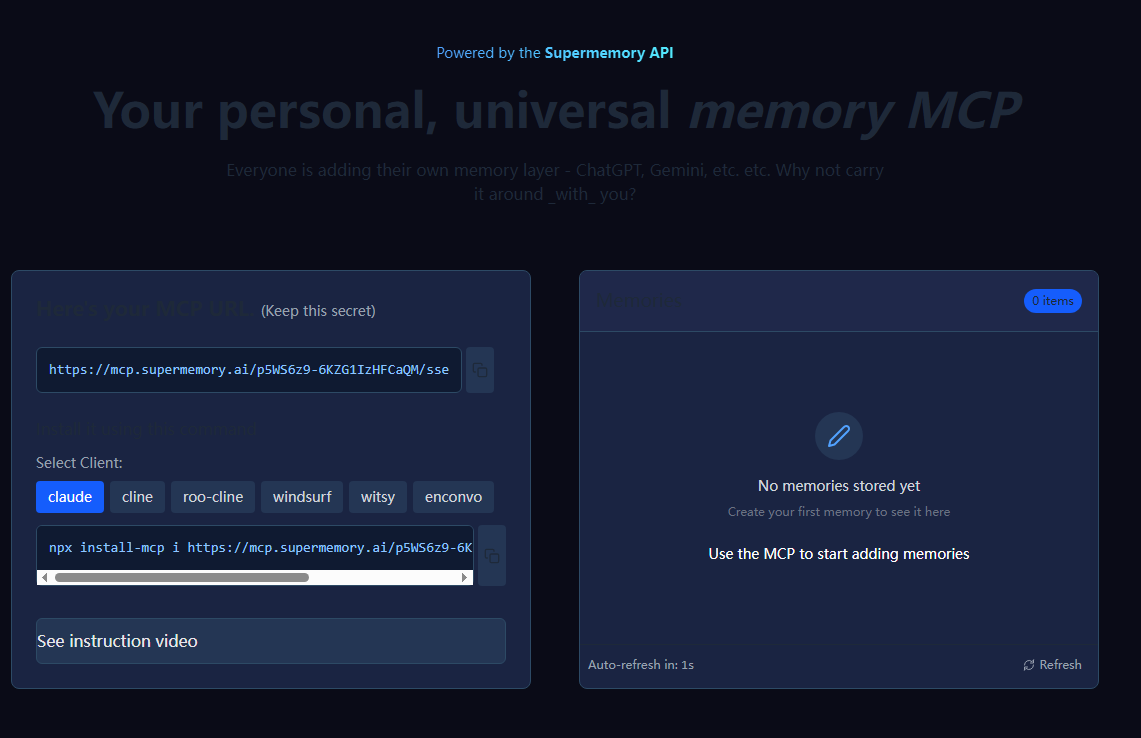Select claude as the client

(x=69, y=497)
